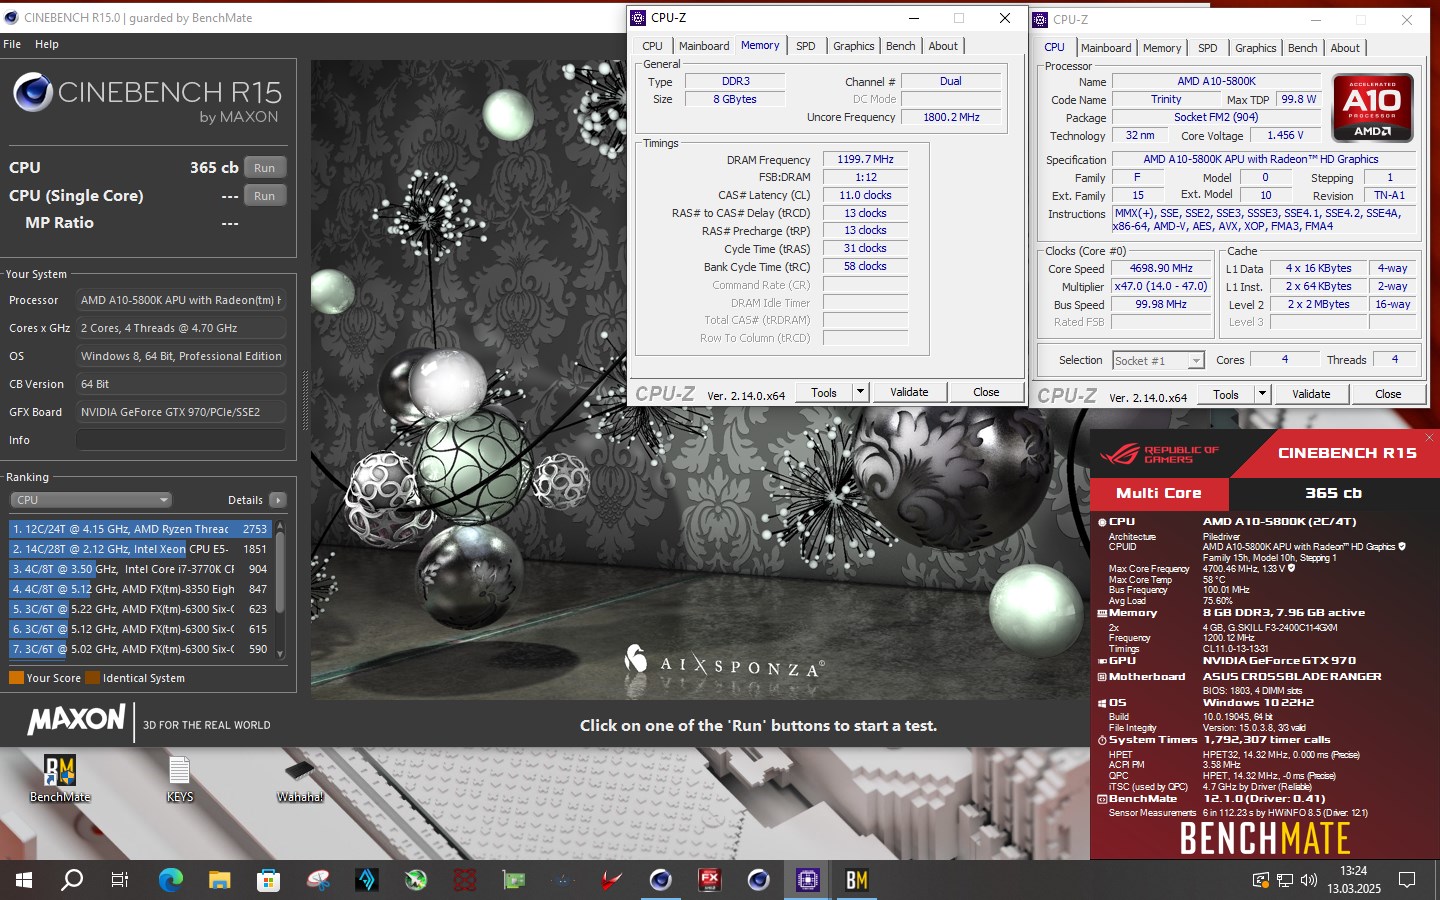Viewport: 1440px width, 900px height.
Task: Click the AMD A10 processor badge
Action: tap(1373, 107)
